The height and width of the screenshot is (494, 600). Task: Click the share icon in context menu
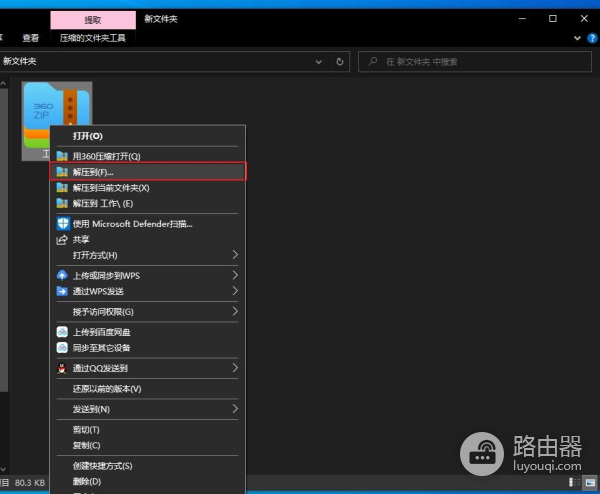62,239
